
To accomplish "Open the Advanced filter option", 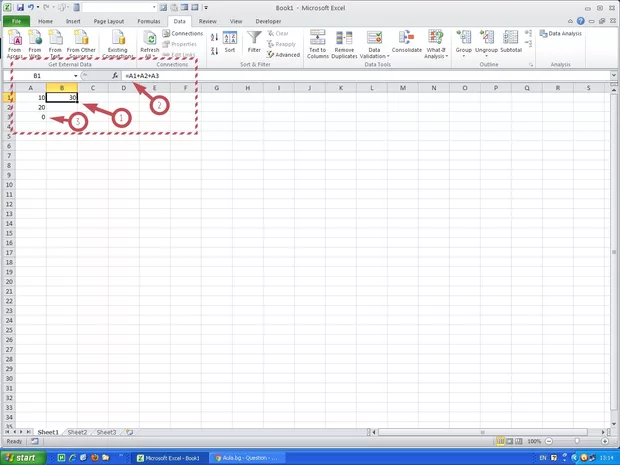I will (x=283, y=55).
